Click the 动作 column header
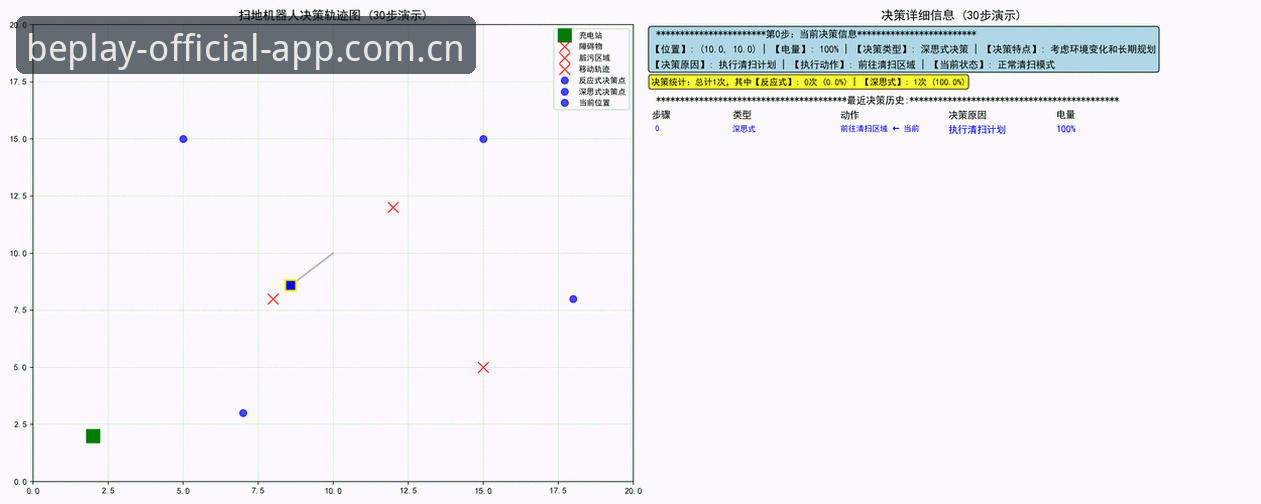The width and height of the screenshot is (1261, 504). [850, 115]
